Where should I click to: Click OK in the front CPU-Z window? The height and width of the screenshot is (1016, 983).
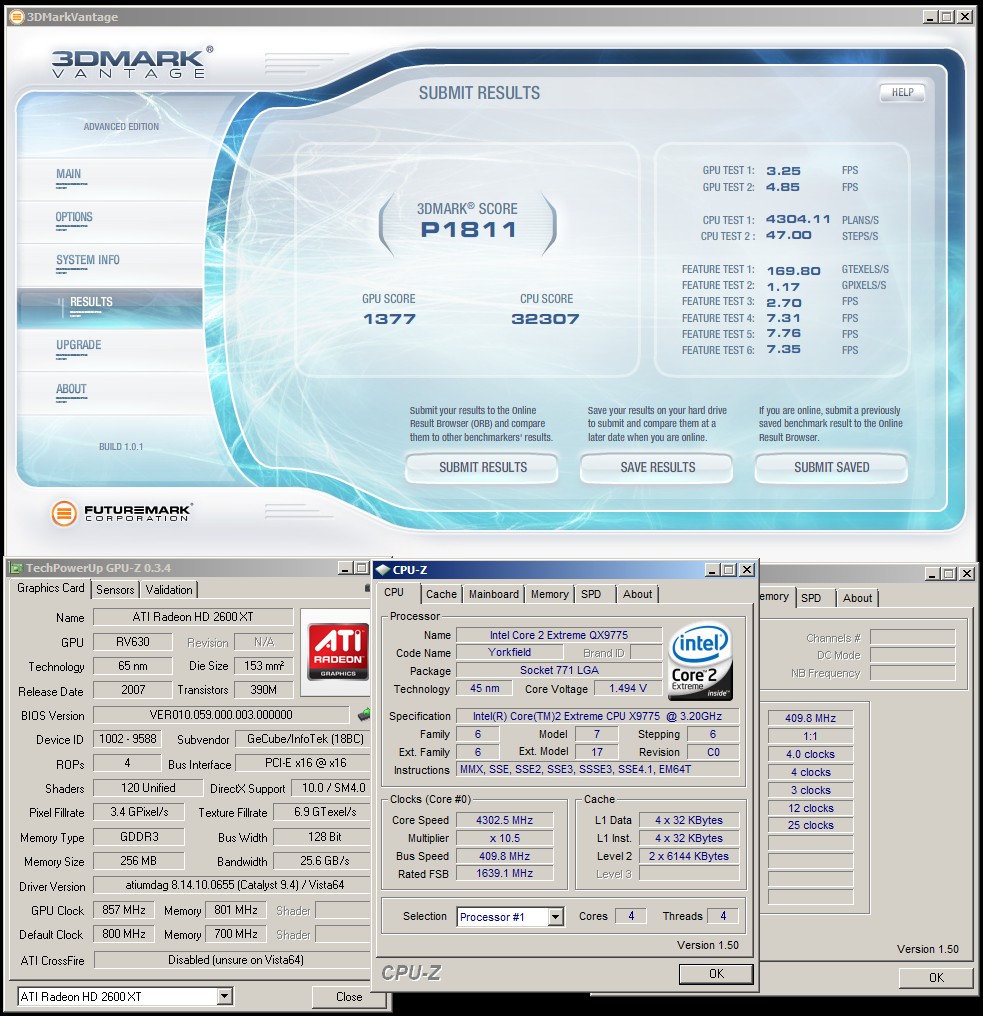(716, 973)
